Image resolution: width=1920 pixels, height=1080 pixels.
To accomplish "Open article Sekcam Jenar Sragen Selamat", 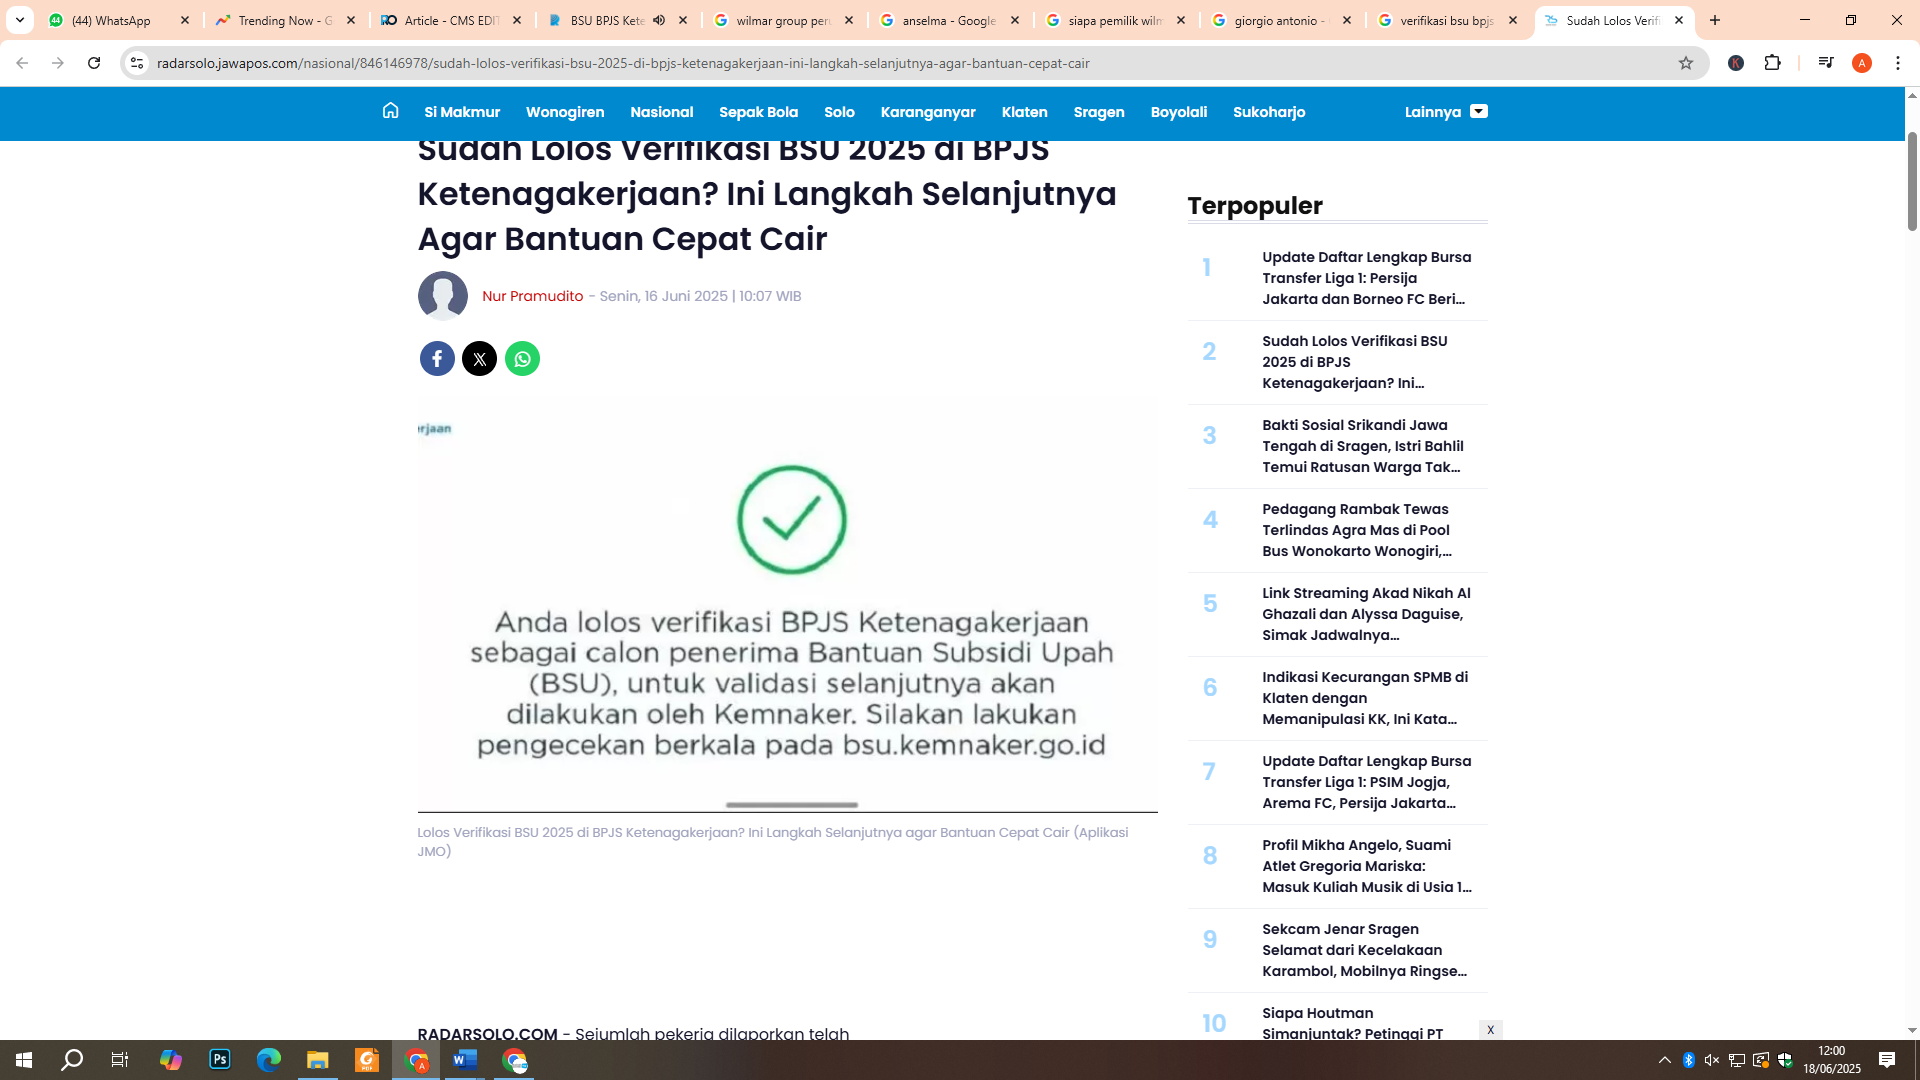I will pyautogui.click(x=1365, y=950).
